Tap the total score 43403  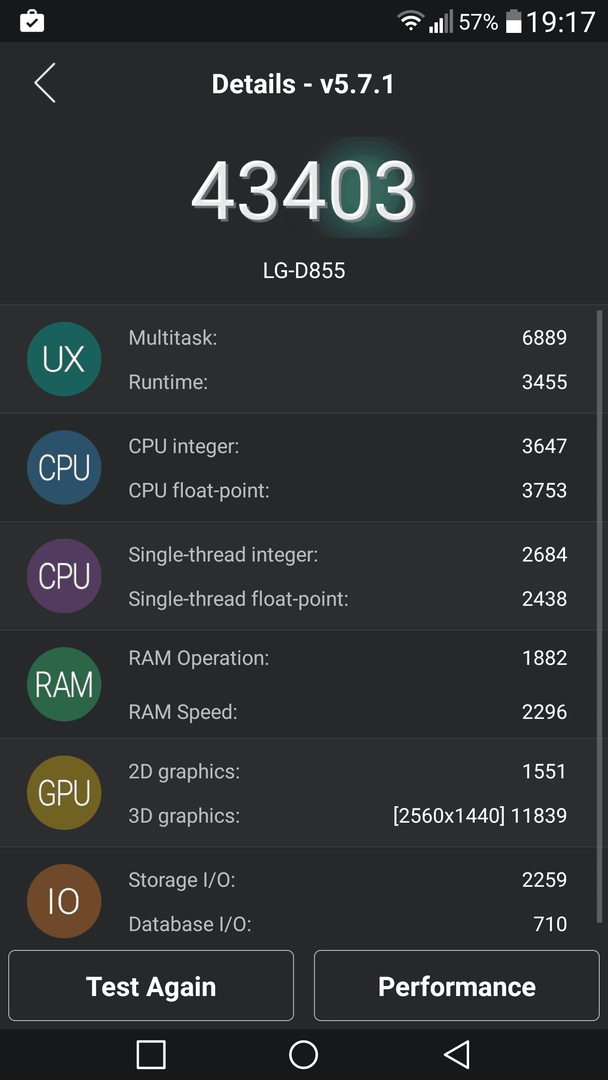pyautogui.click(x=304, y=191)
